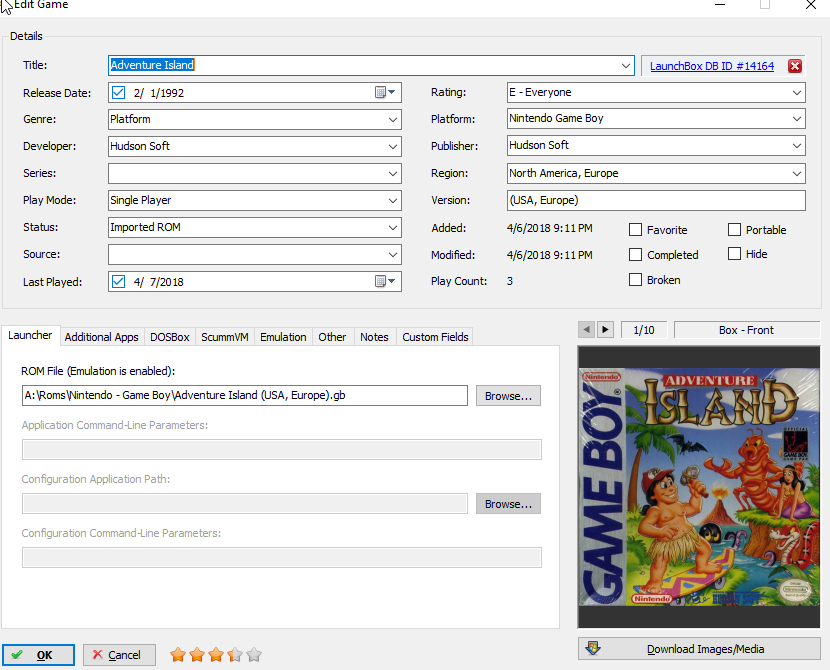Screen dimensions: 830x670
Task: Mark the game as Broken
Action: (x=635, y=279)
